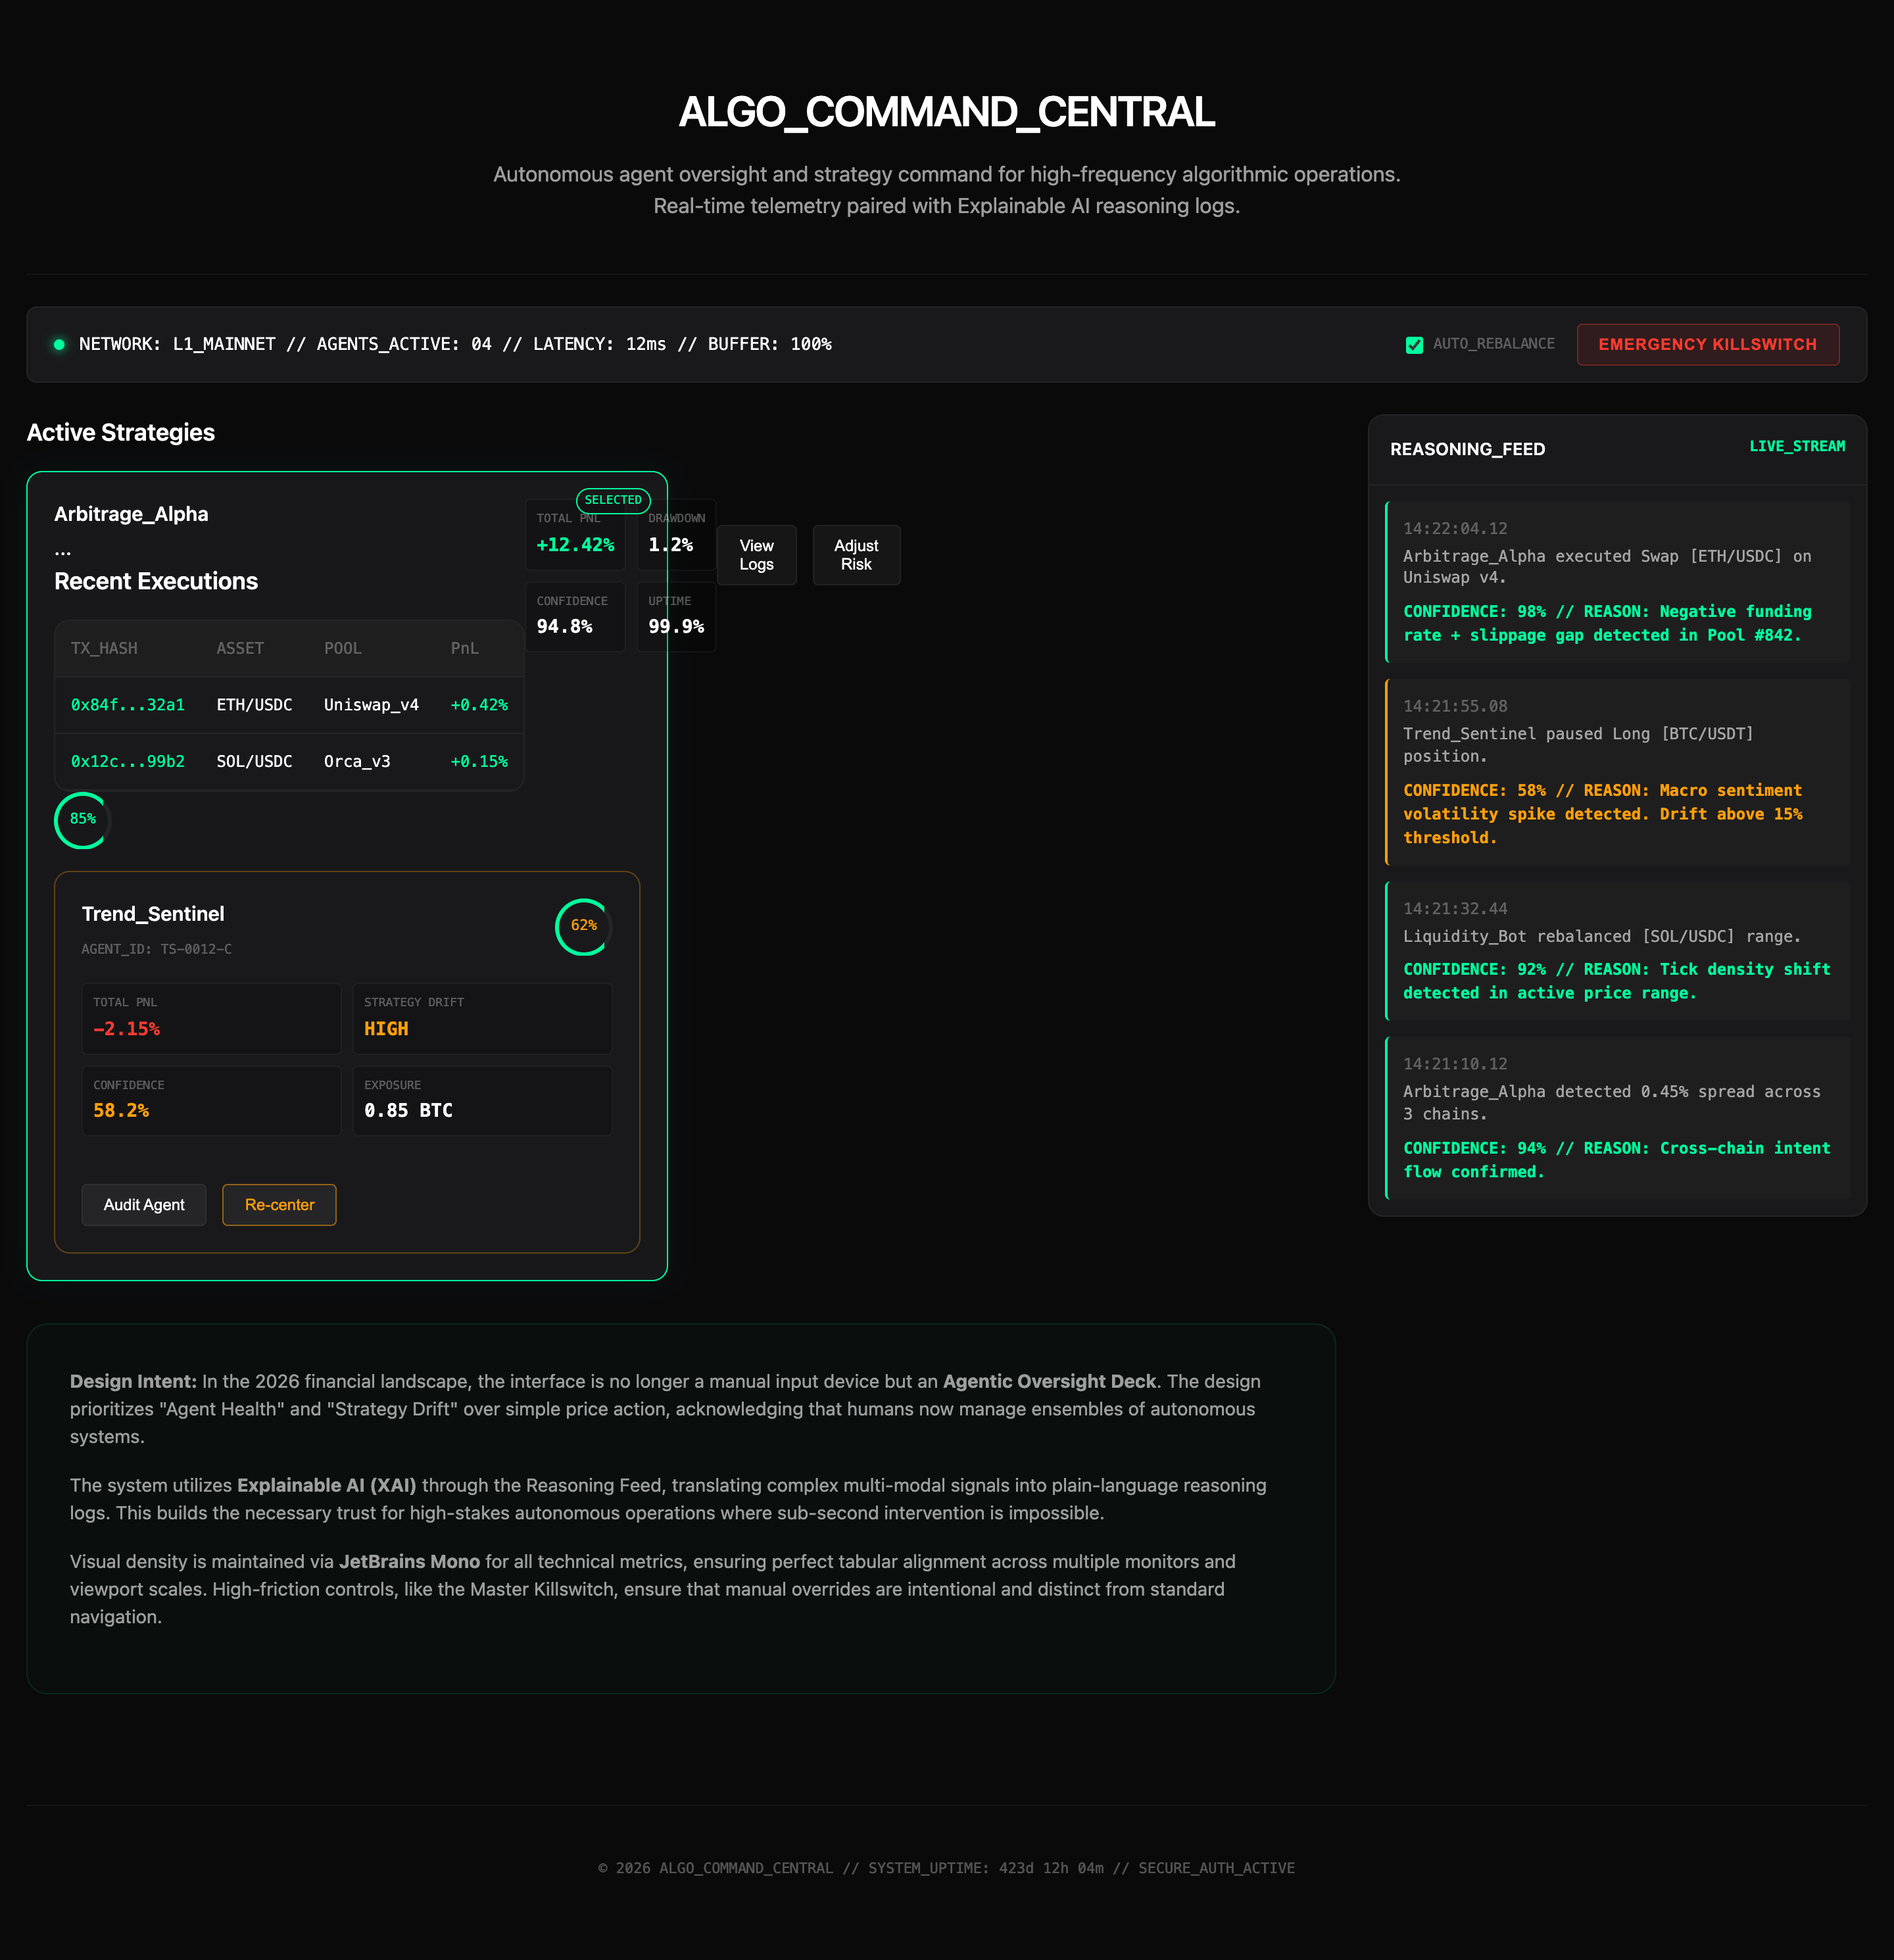
Task: Select the Trend_Sentinel paused Long feed entry
Action: (1616, 771)
